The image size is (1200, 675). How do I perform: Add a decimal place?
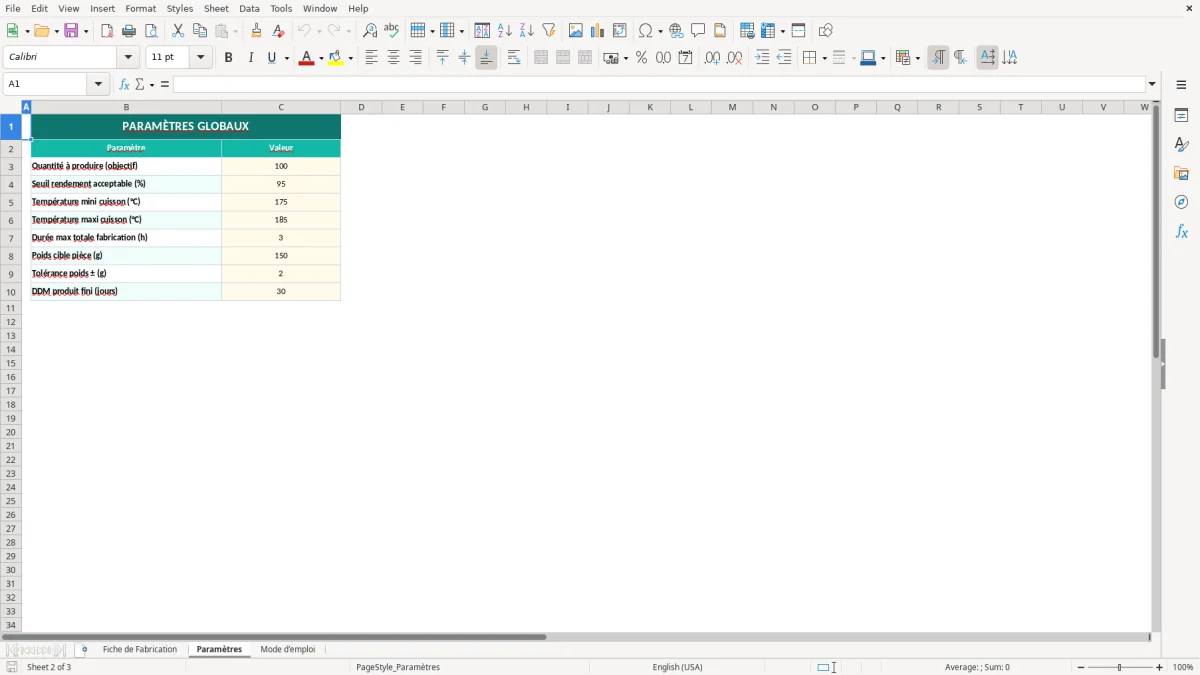(713, 58)
